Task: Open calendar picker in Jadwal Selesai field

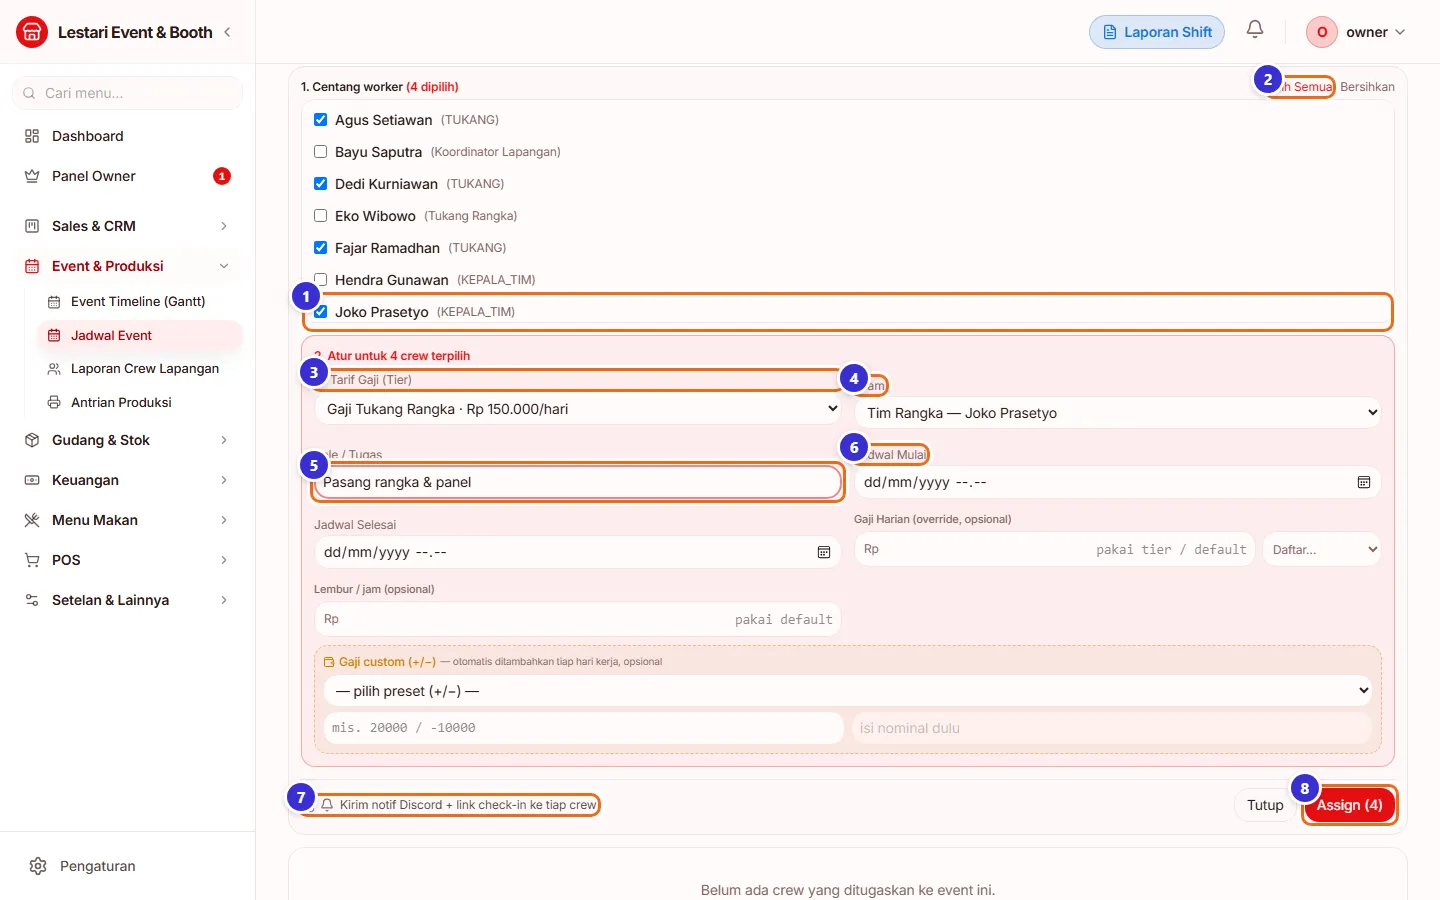Action: pyautogui.click(x=824, y=552)
